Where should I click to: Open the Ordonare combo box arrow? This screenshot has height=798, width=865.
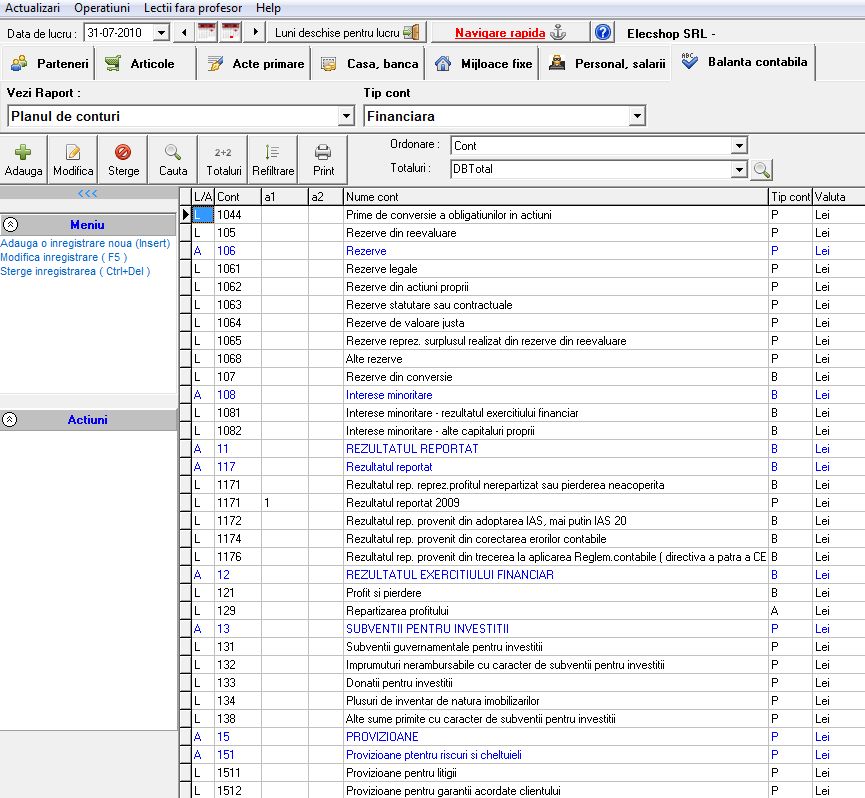click(x=739, y=146)
